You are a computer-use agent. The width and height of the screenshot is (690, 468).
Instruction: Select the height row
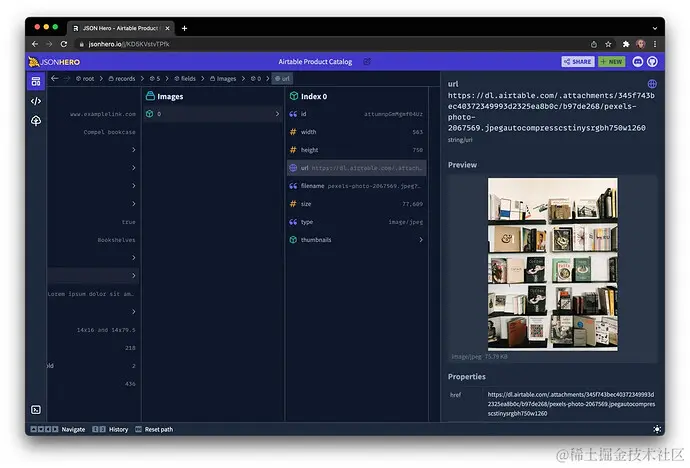point(356,150)
